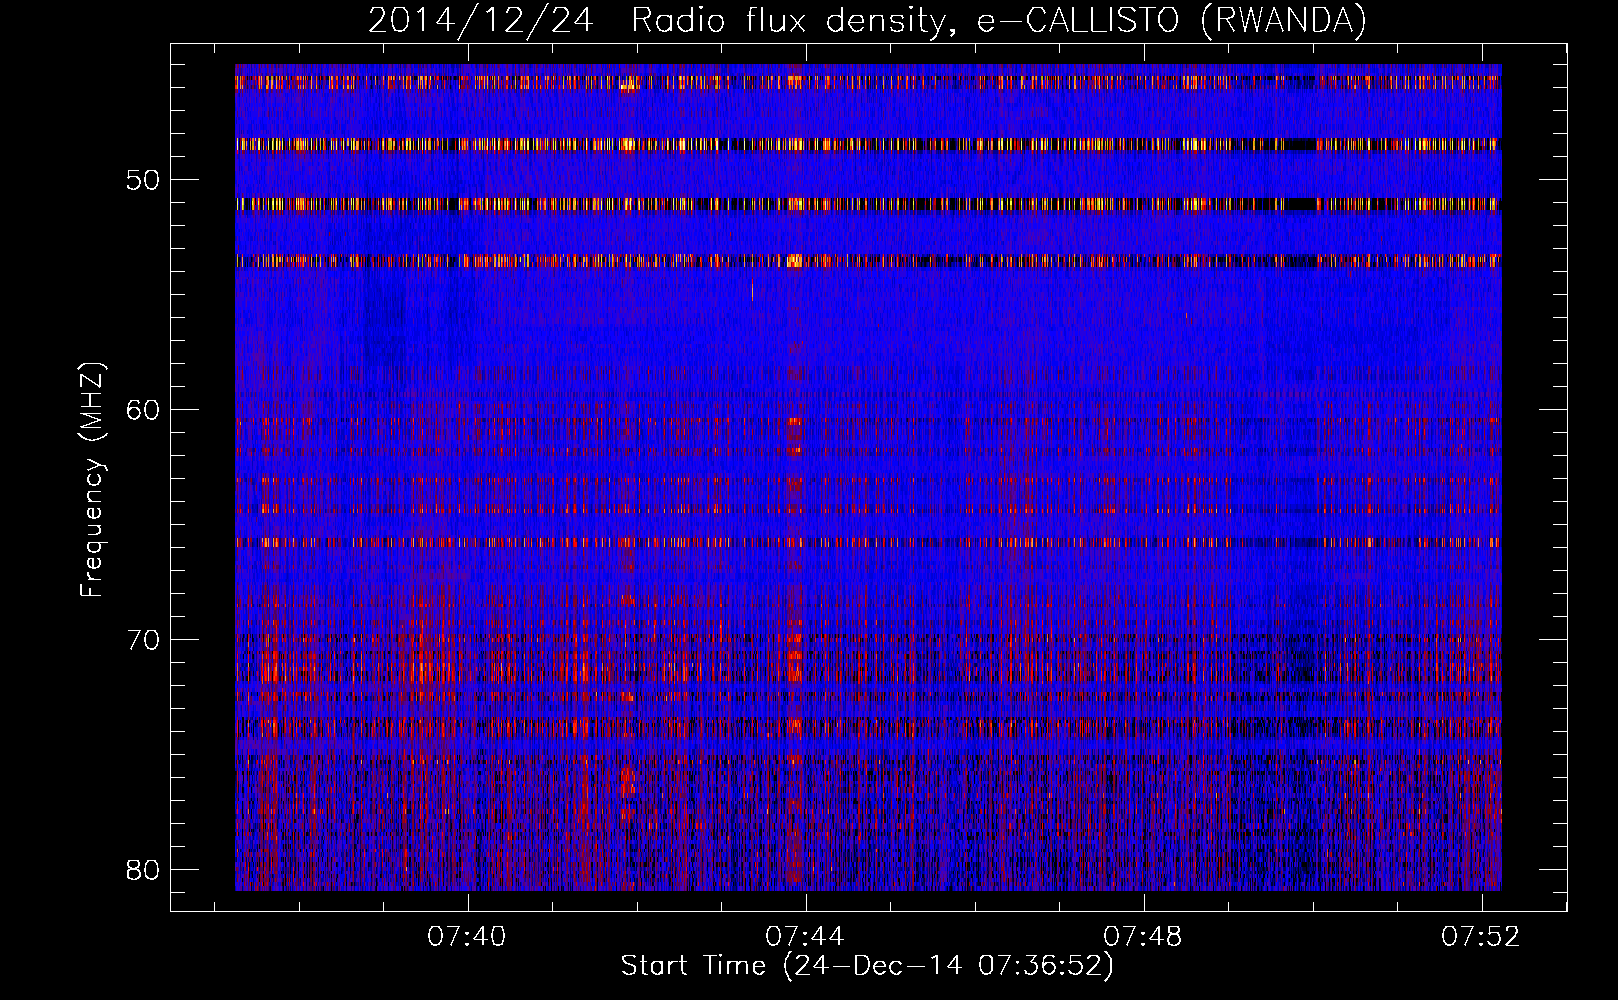1618x1000 pixels.
Task: Select the "Frequency (MHZ)" y-axis label
Action: tap(92, 479)
